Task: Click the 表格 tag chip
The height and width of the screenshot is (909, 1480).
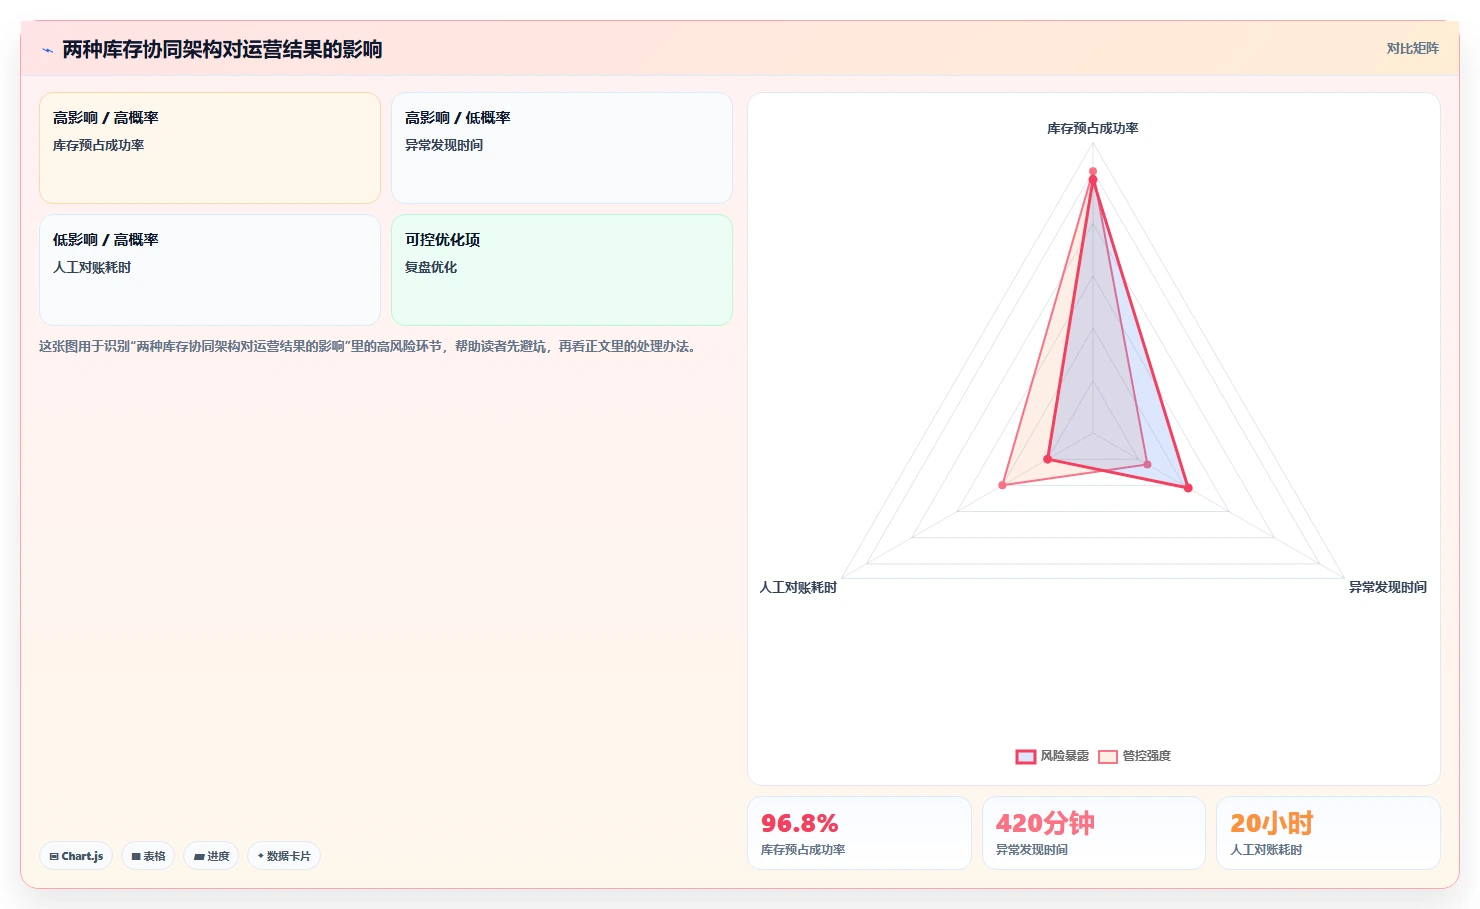Action: coord(148,856)
